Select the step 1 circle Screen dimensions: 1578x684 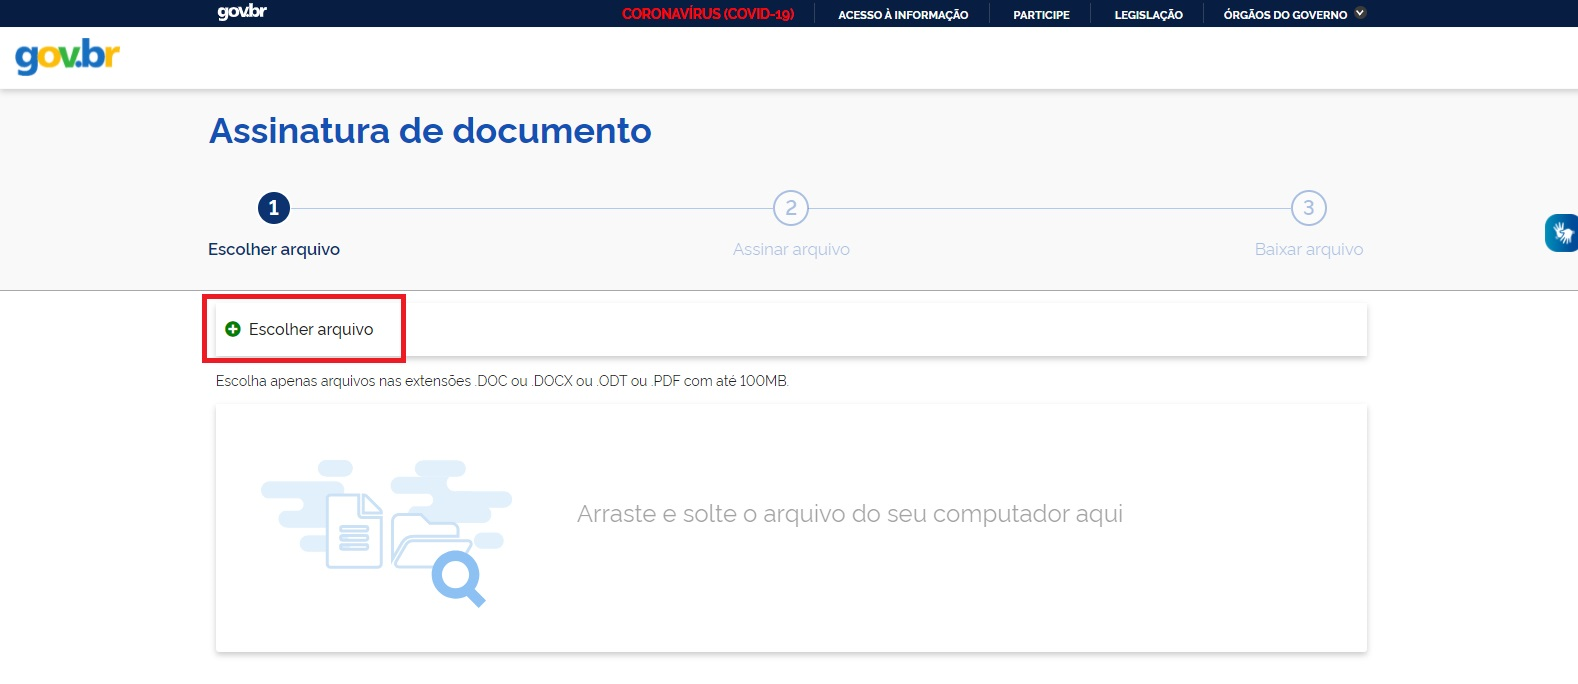click(x=274, y=208)
